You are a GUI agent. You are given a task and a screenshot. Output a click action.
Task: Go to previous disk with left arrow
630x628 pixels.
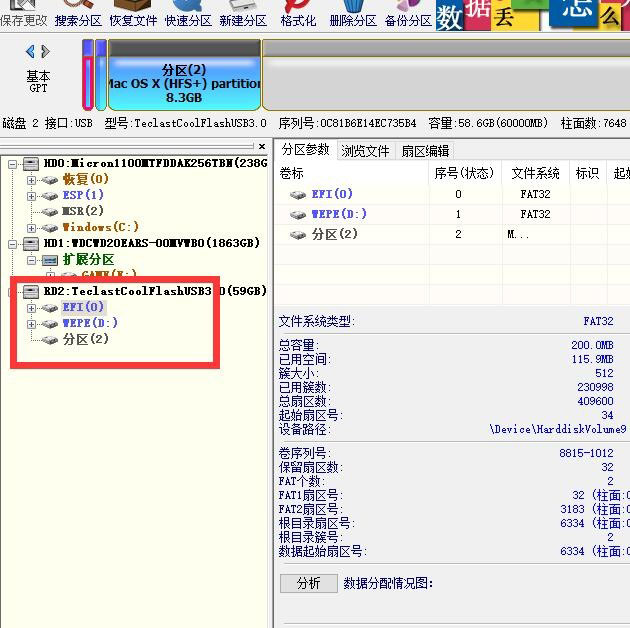pos(31,52)
